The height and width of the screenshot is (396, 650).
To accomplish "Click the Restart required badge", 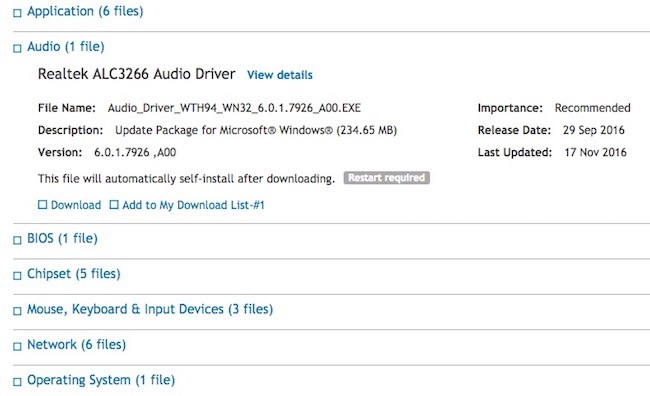I will point(386,178).
